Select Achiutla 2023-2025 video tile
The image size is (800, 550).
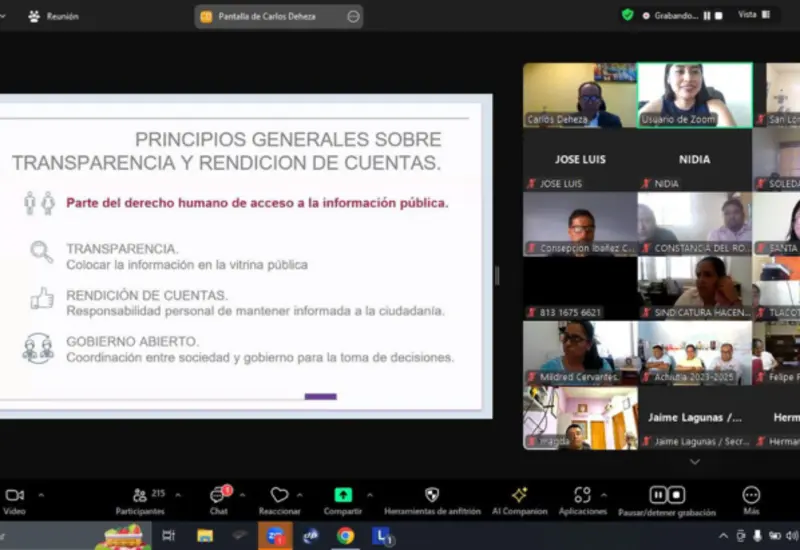(695, 353)
